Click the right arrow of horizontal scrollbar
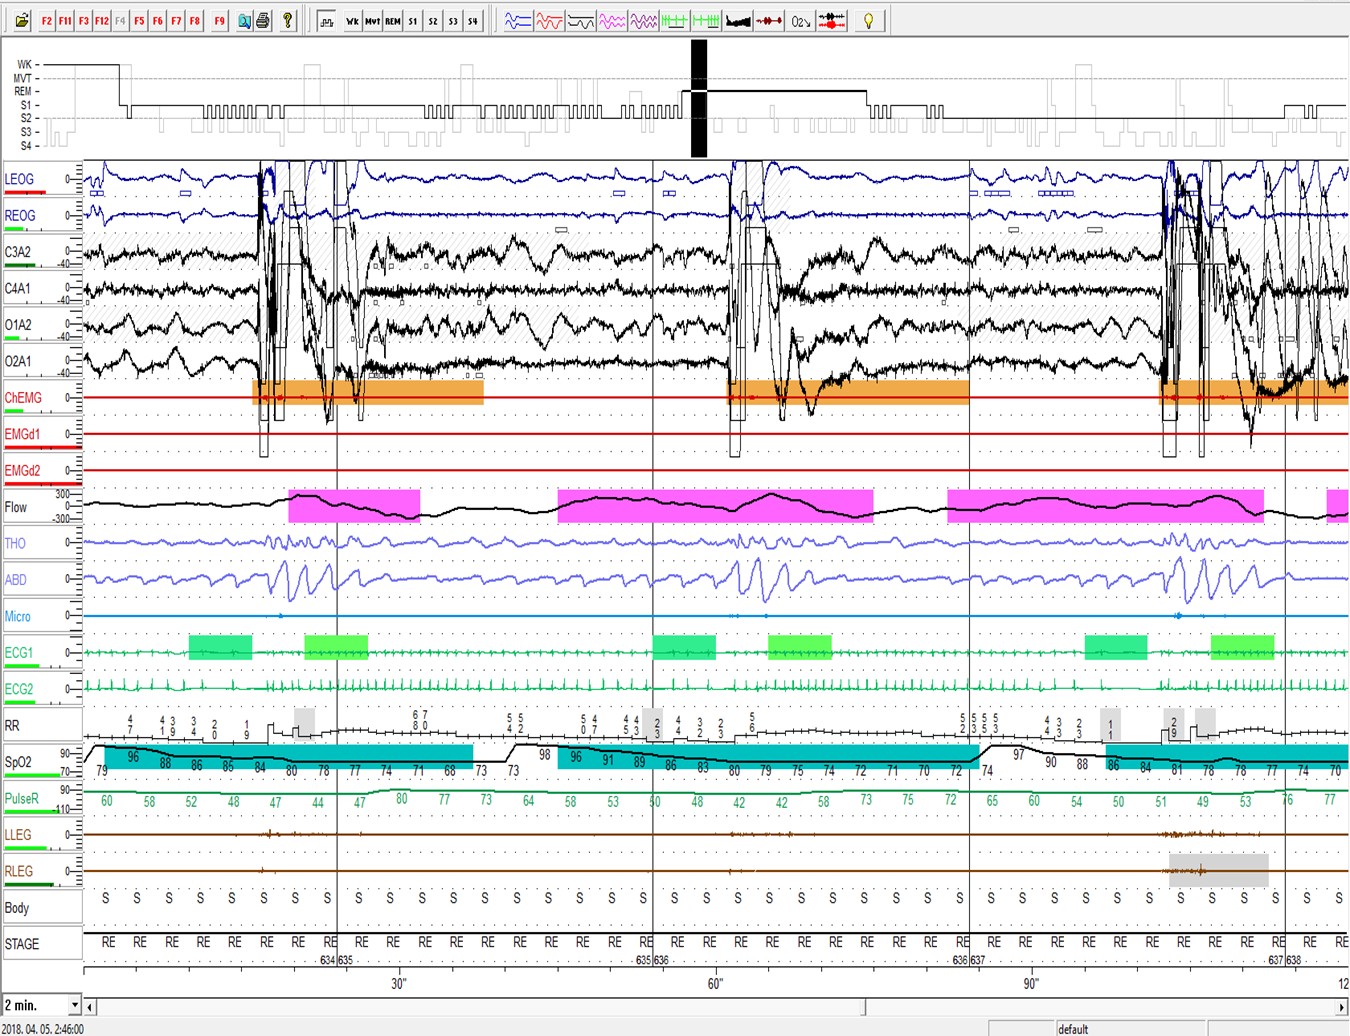 (1342, 1006)
